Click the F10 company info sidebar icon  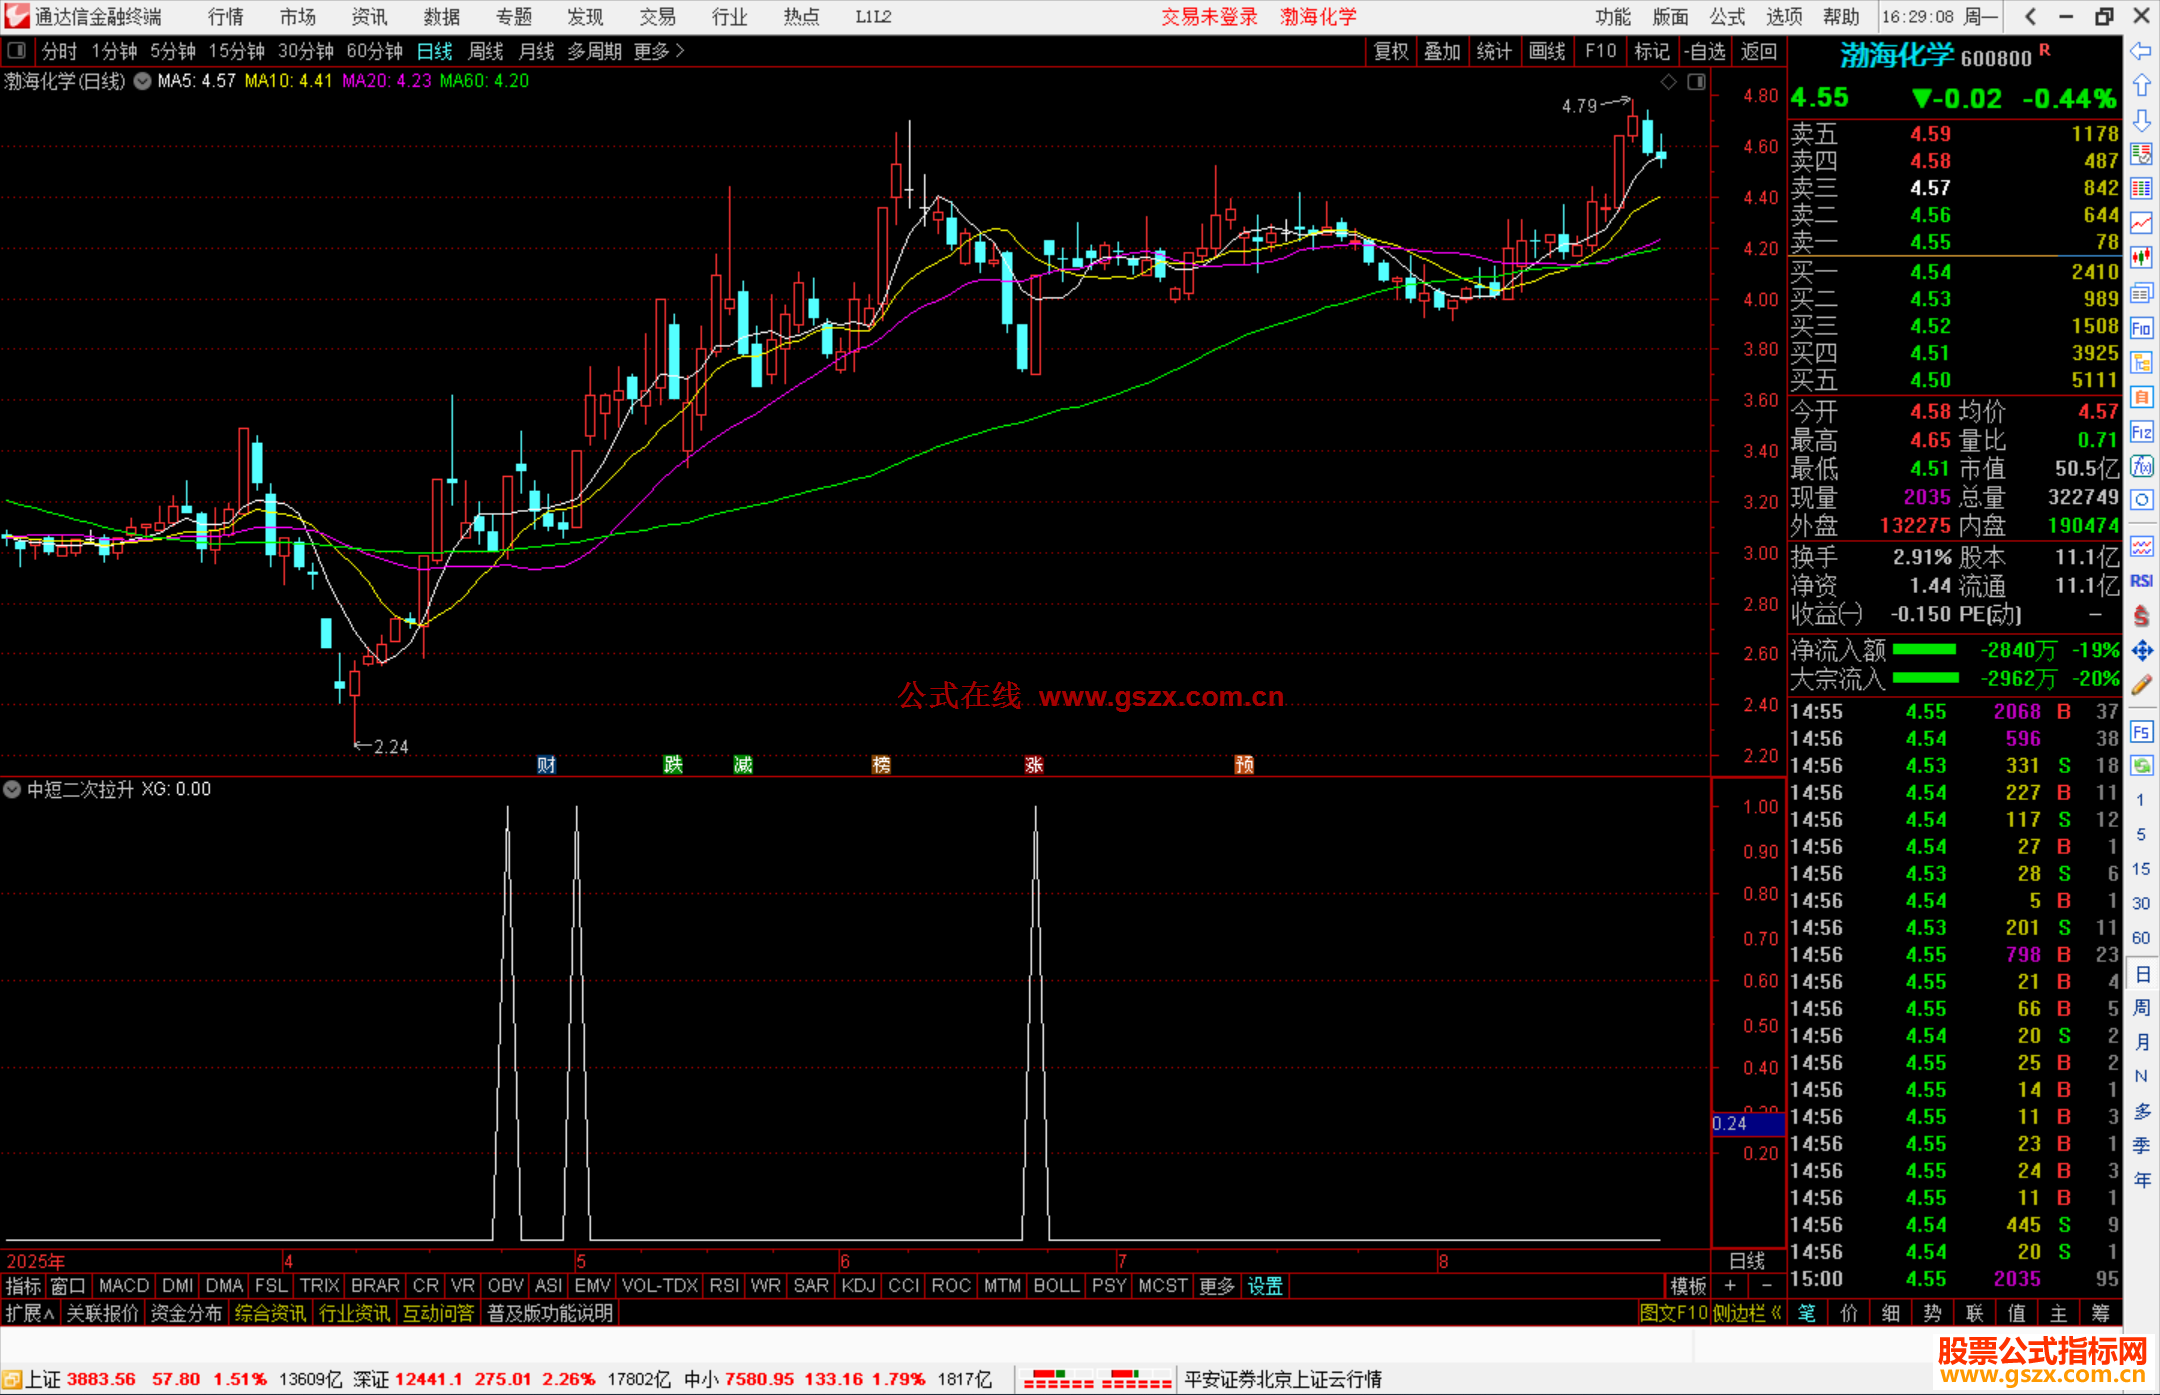[2141, 328]
